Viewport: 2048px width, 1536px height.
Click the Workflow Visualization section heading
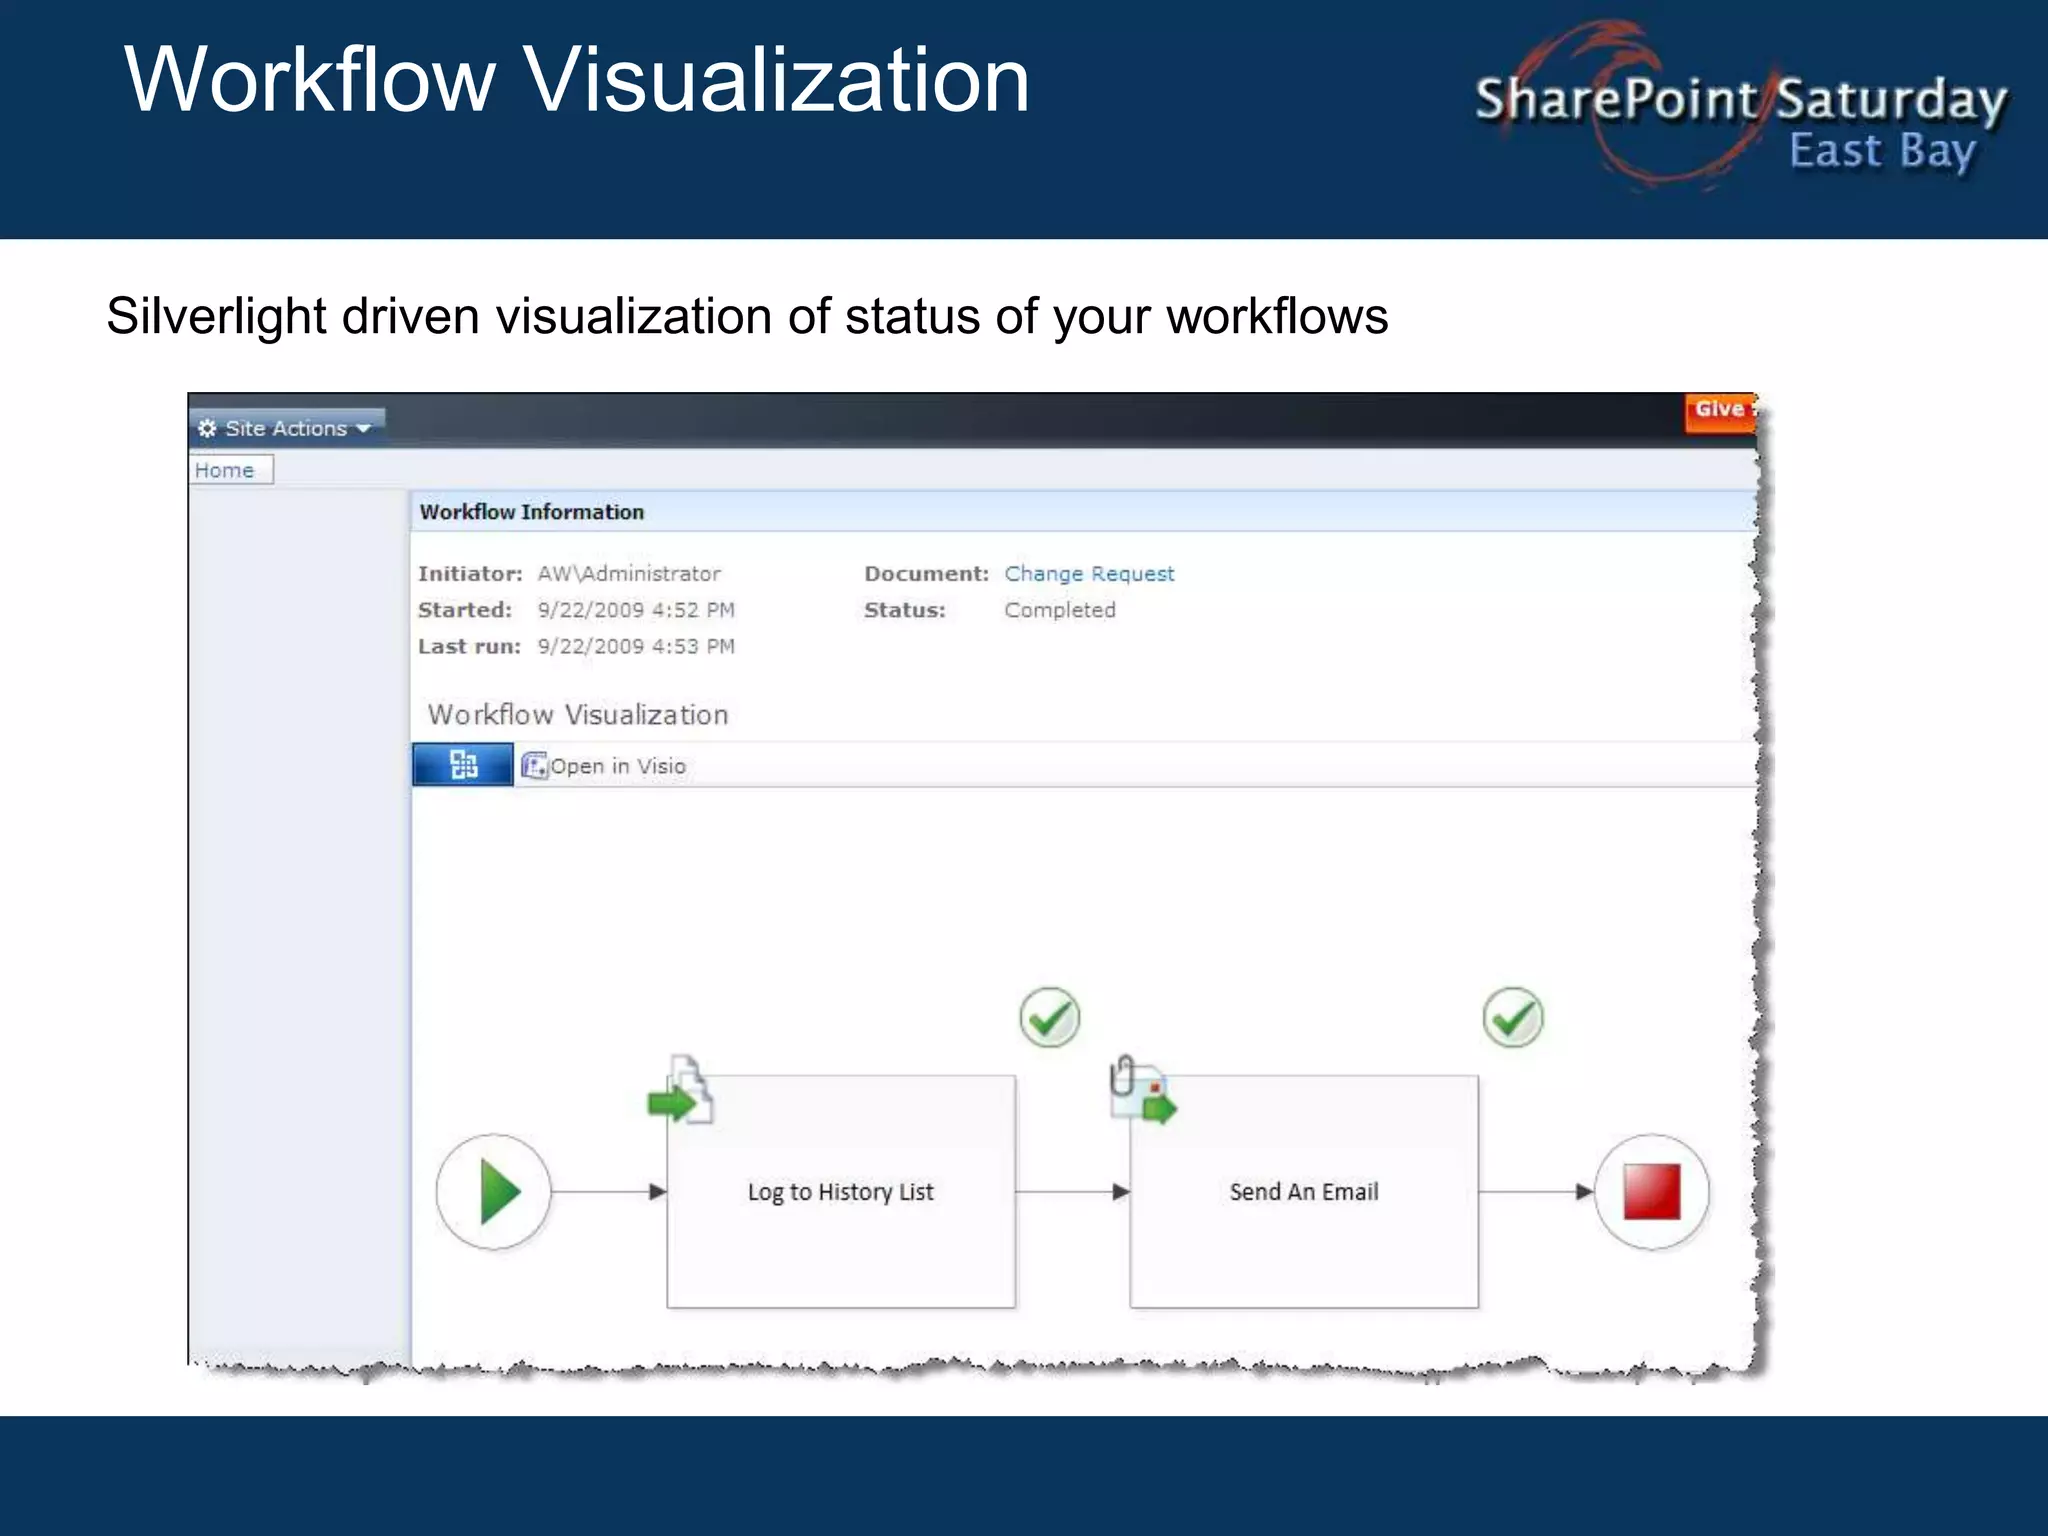tap(578, 714)
